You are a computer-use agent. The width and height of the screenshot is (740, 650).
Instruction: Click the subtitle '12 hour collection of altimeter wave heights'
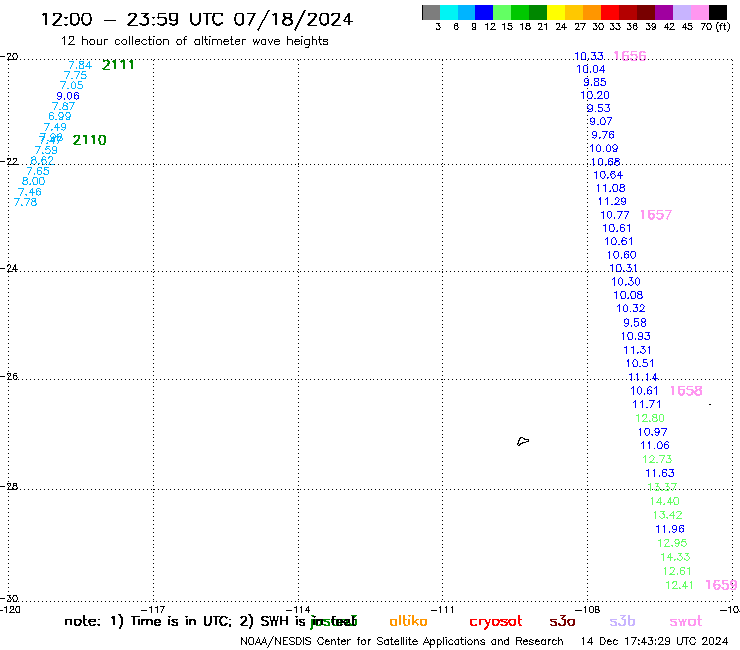(194, 41)
